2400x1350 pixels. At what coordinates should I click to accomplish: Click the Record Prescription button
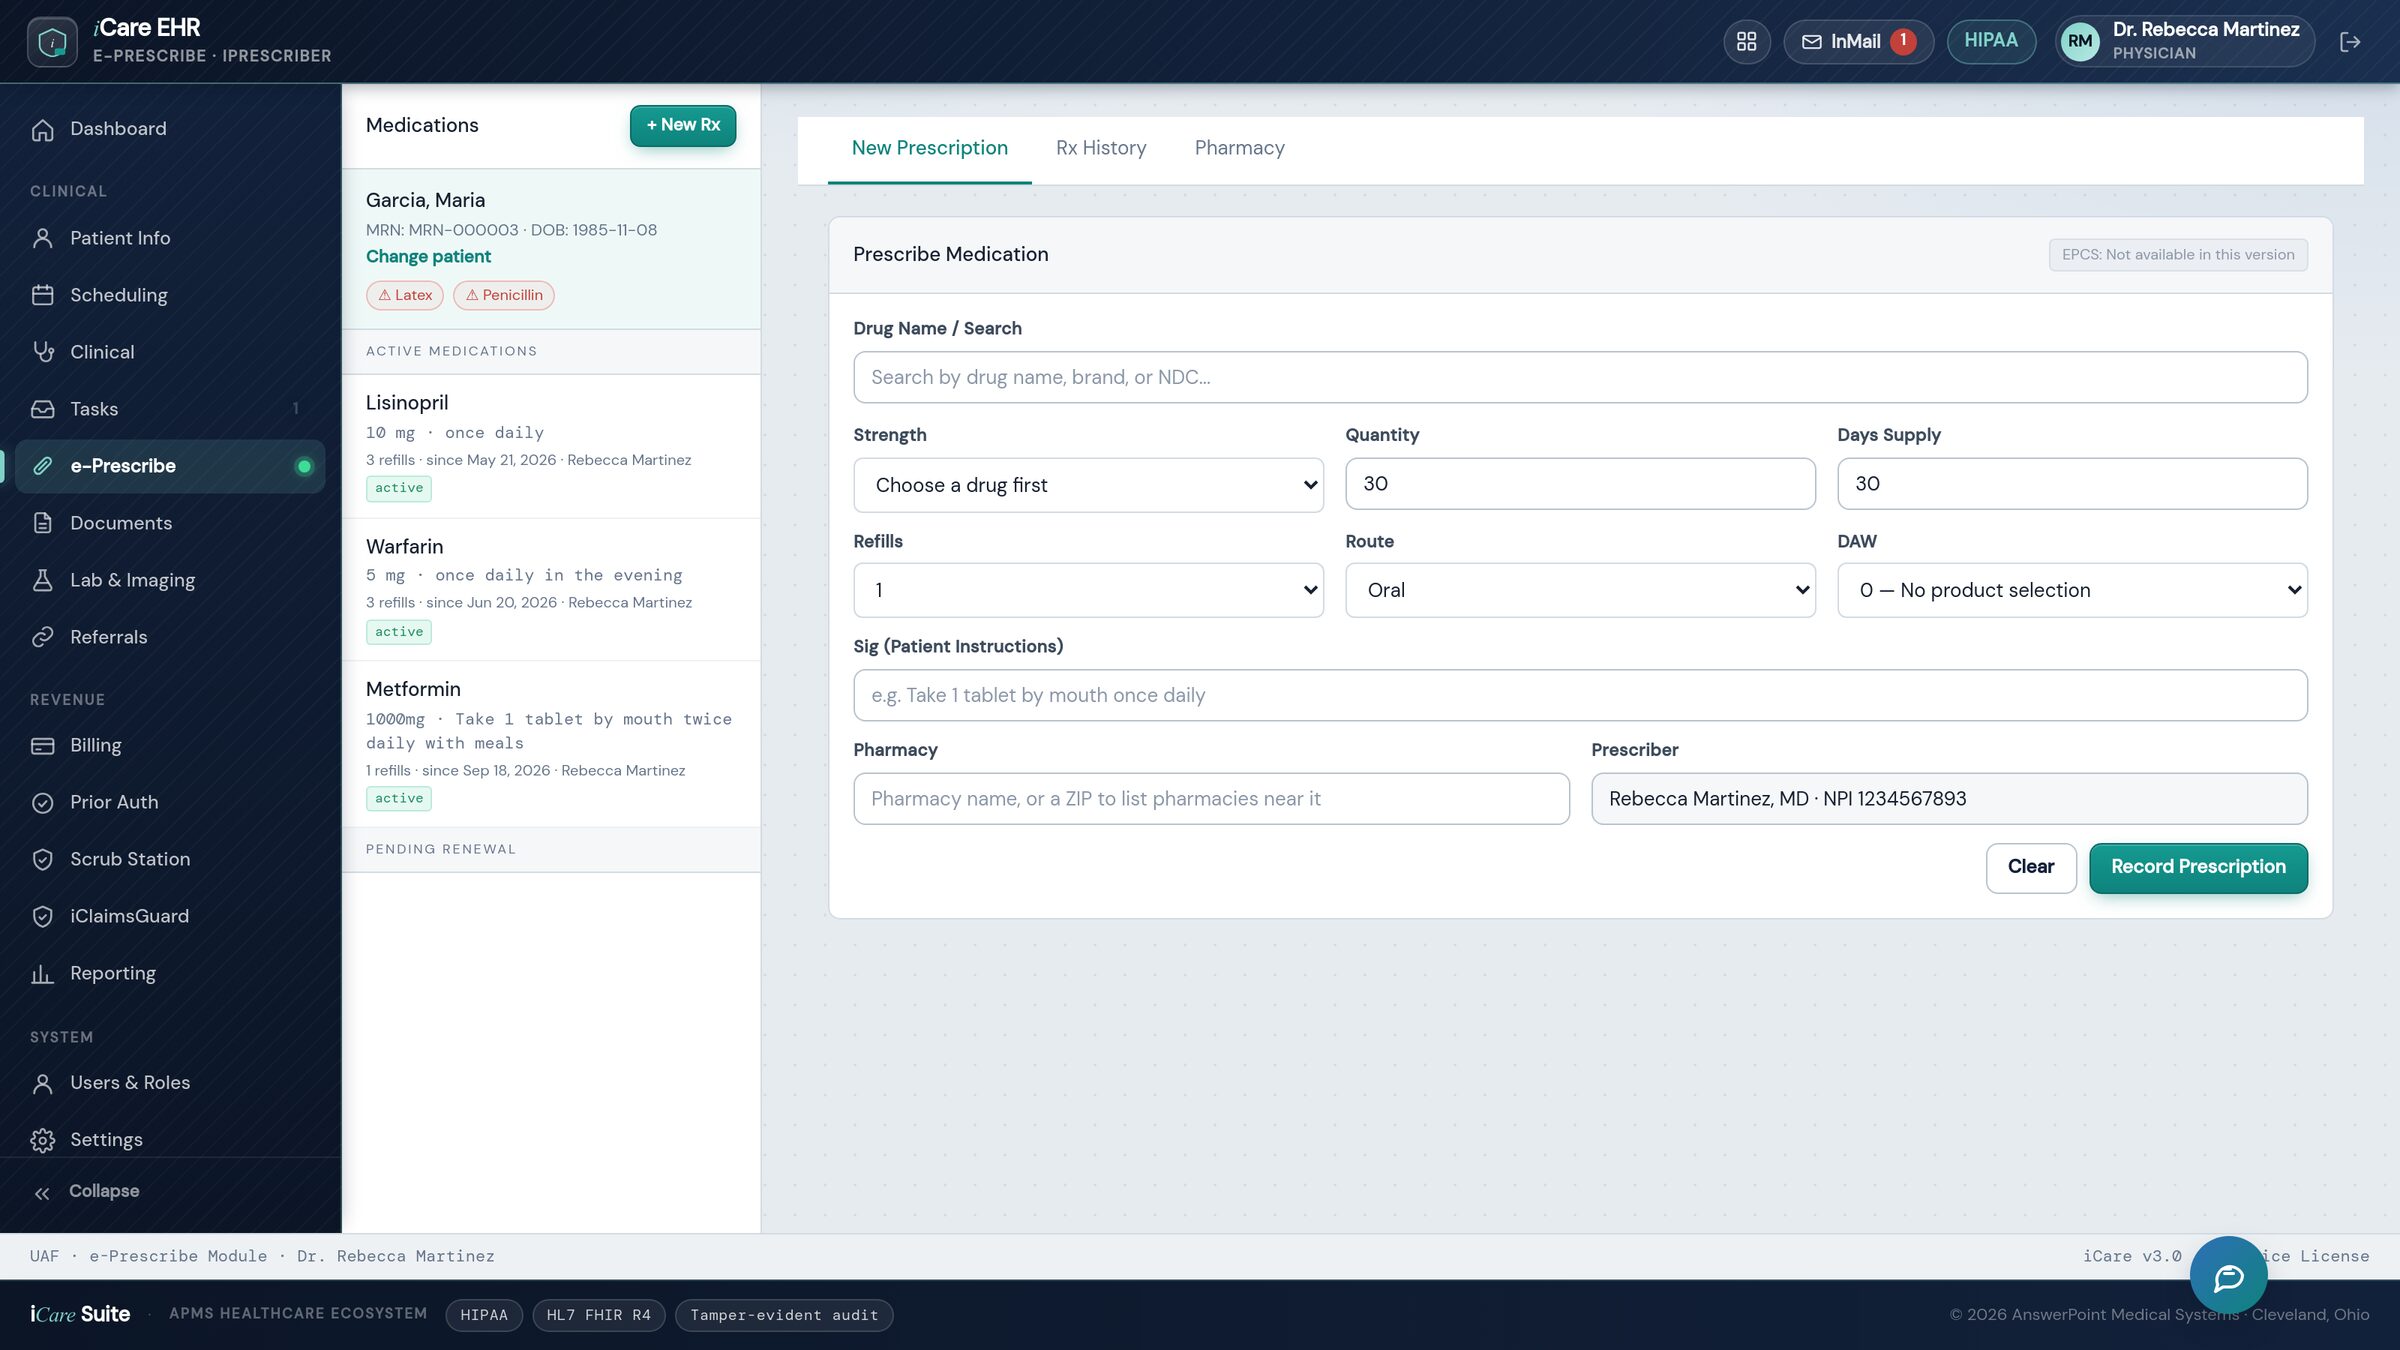(2198, 867)
